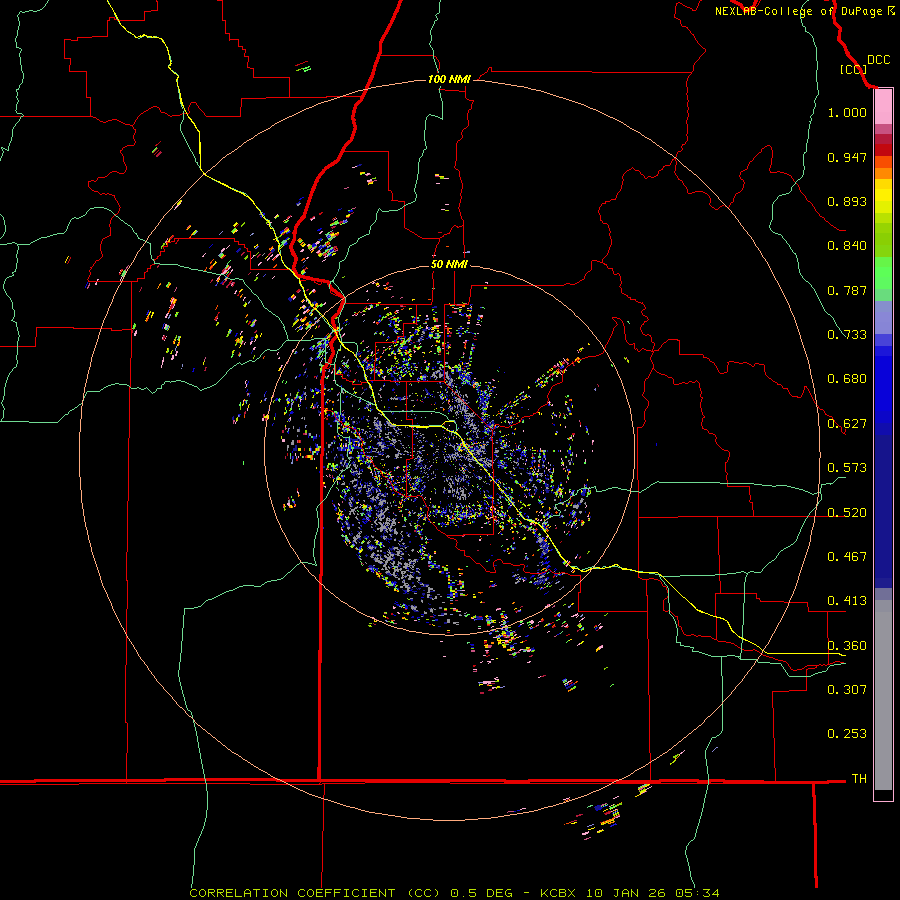Screen dimensions: 900x900
Task: Click the 1.000 legend value
Action: 847,112
